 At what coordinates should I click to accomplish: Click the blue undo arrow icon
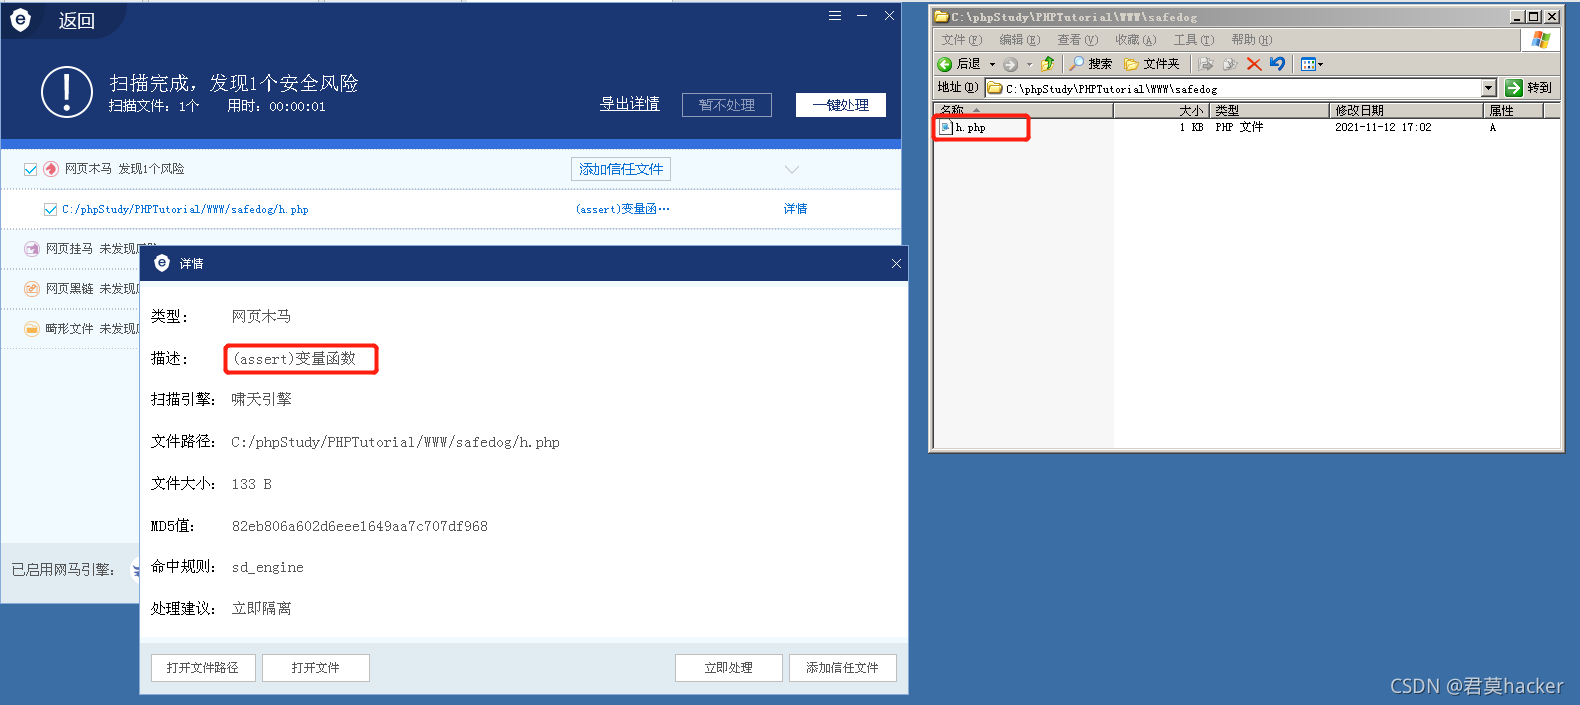tap(1277, 64)
